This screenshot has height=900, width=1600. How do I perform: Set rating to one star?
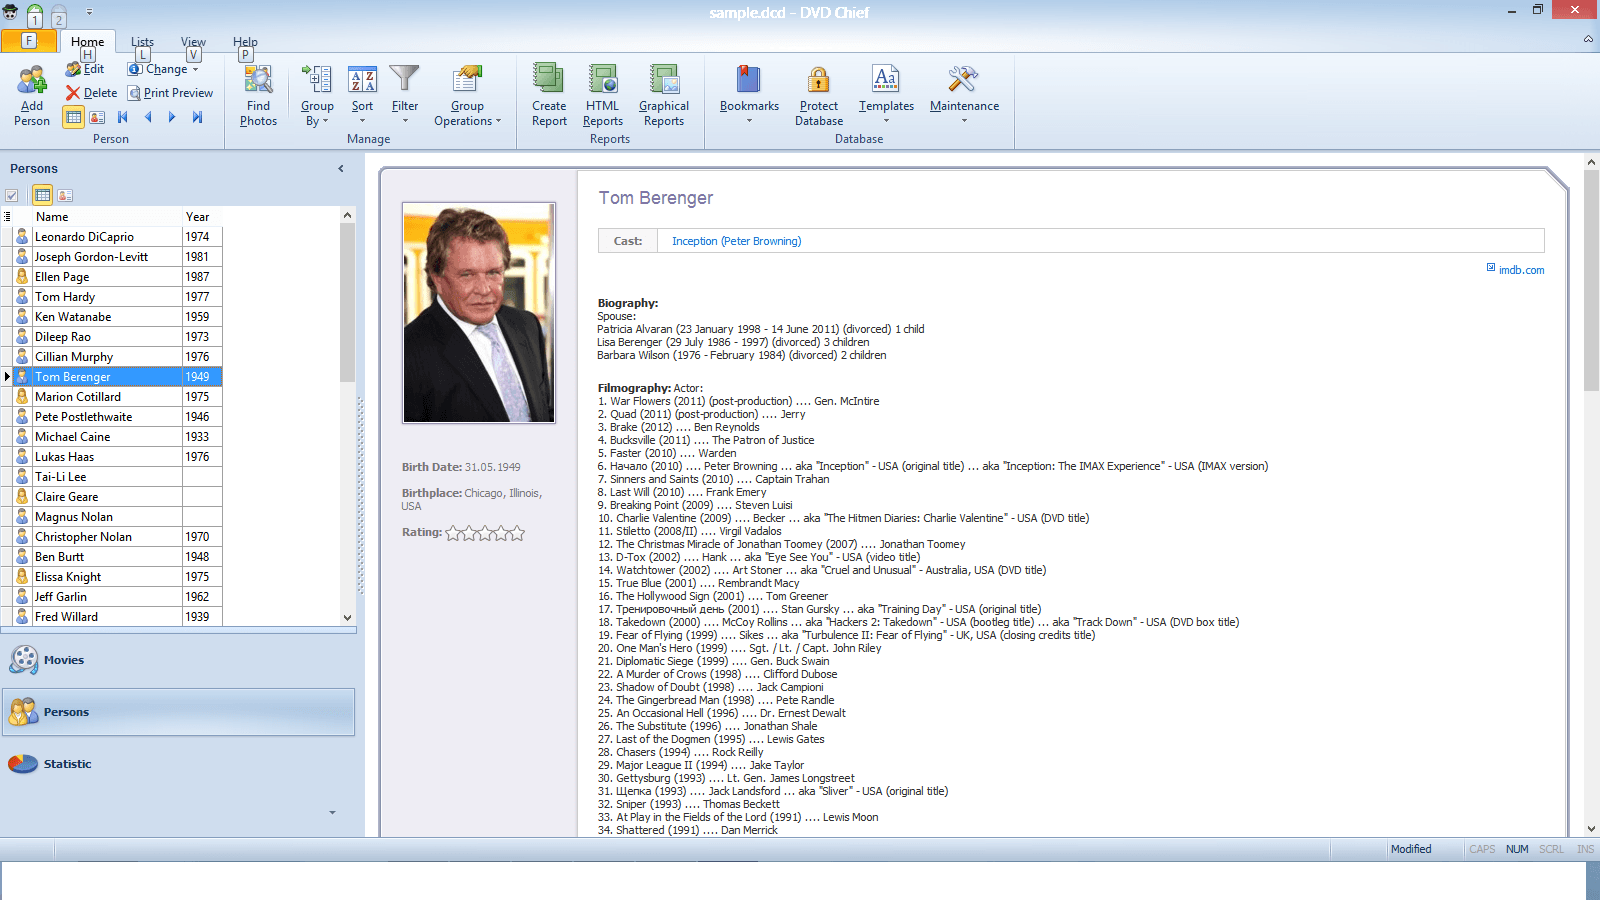point(453,533)
